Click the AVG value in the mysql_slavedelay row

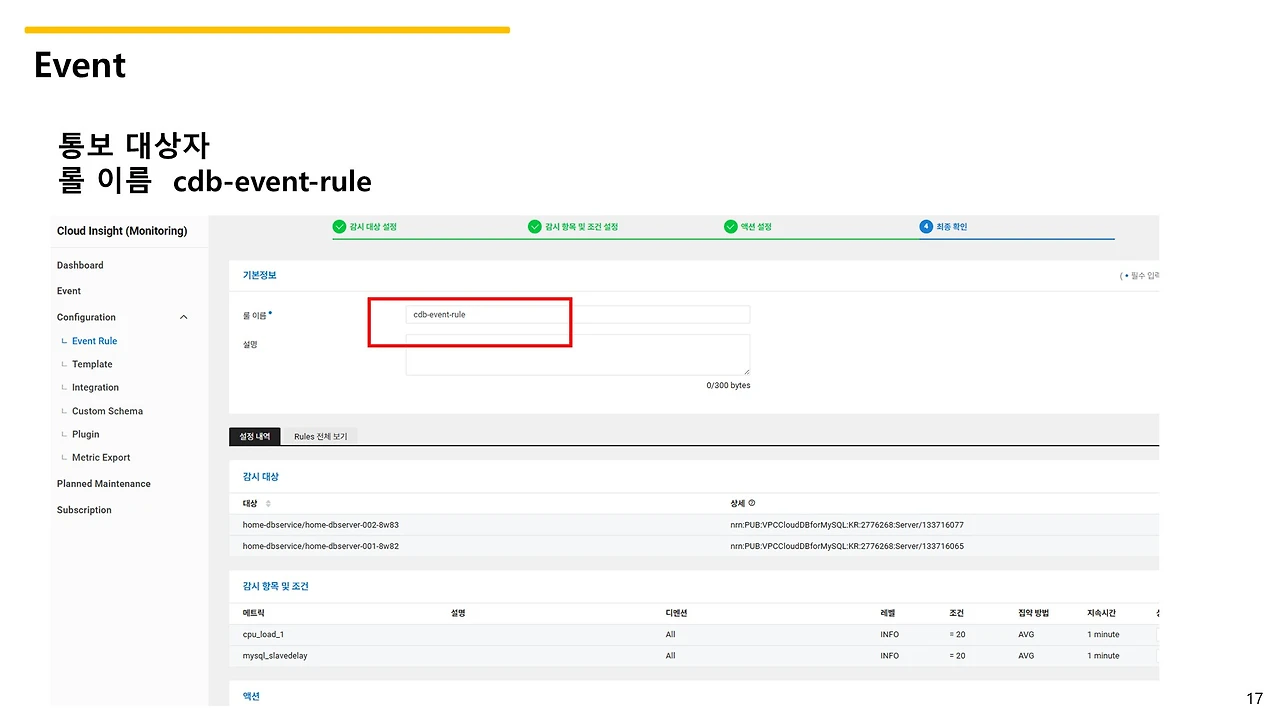[x=1026, y=656]
